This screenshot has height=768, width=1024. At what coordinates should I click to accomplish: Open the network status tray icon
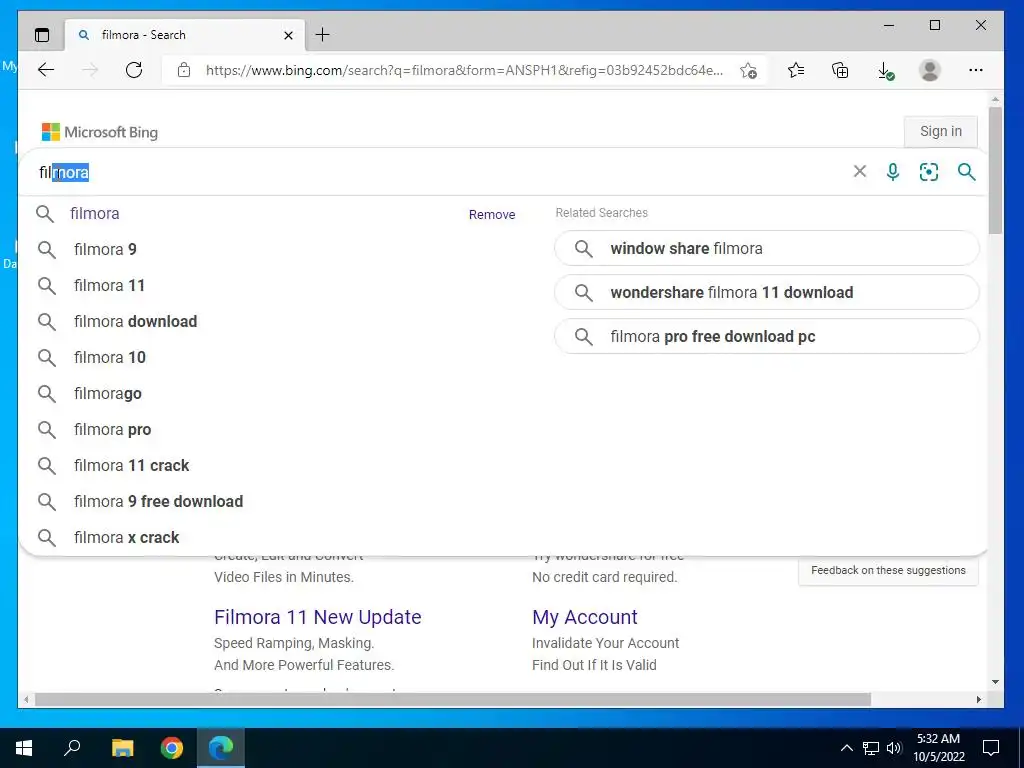pos(871,748)
